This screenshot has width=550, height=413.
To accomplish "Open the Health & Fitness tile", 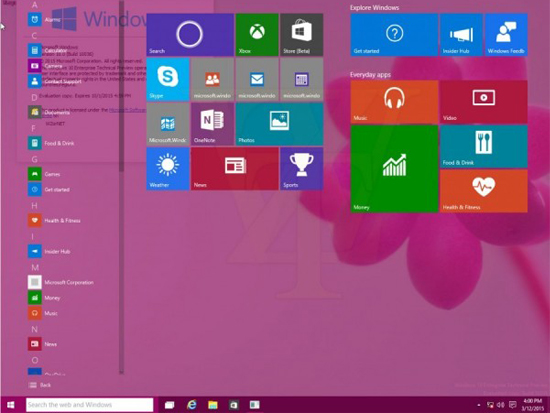I will point(483,191).
